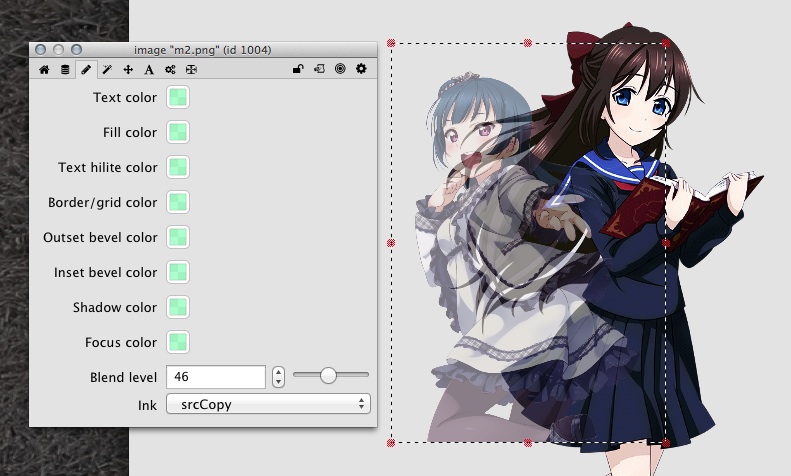The width and height of the screenshot is (791, 476).
Task: Open the position four-arrow move tab
Action: pos(128,70)
